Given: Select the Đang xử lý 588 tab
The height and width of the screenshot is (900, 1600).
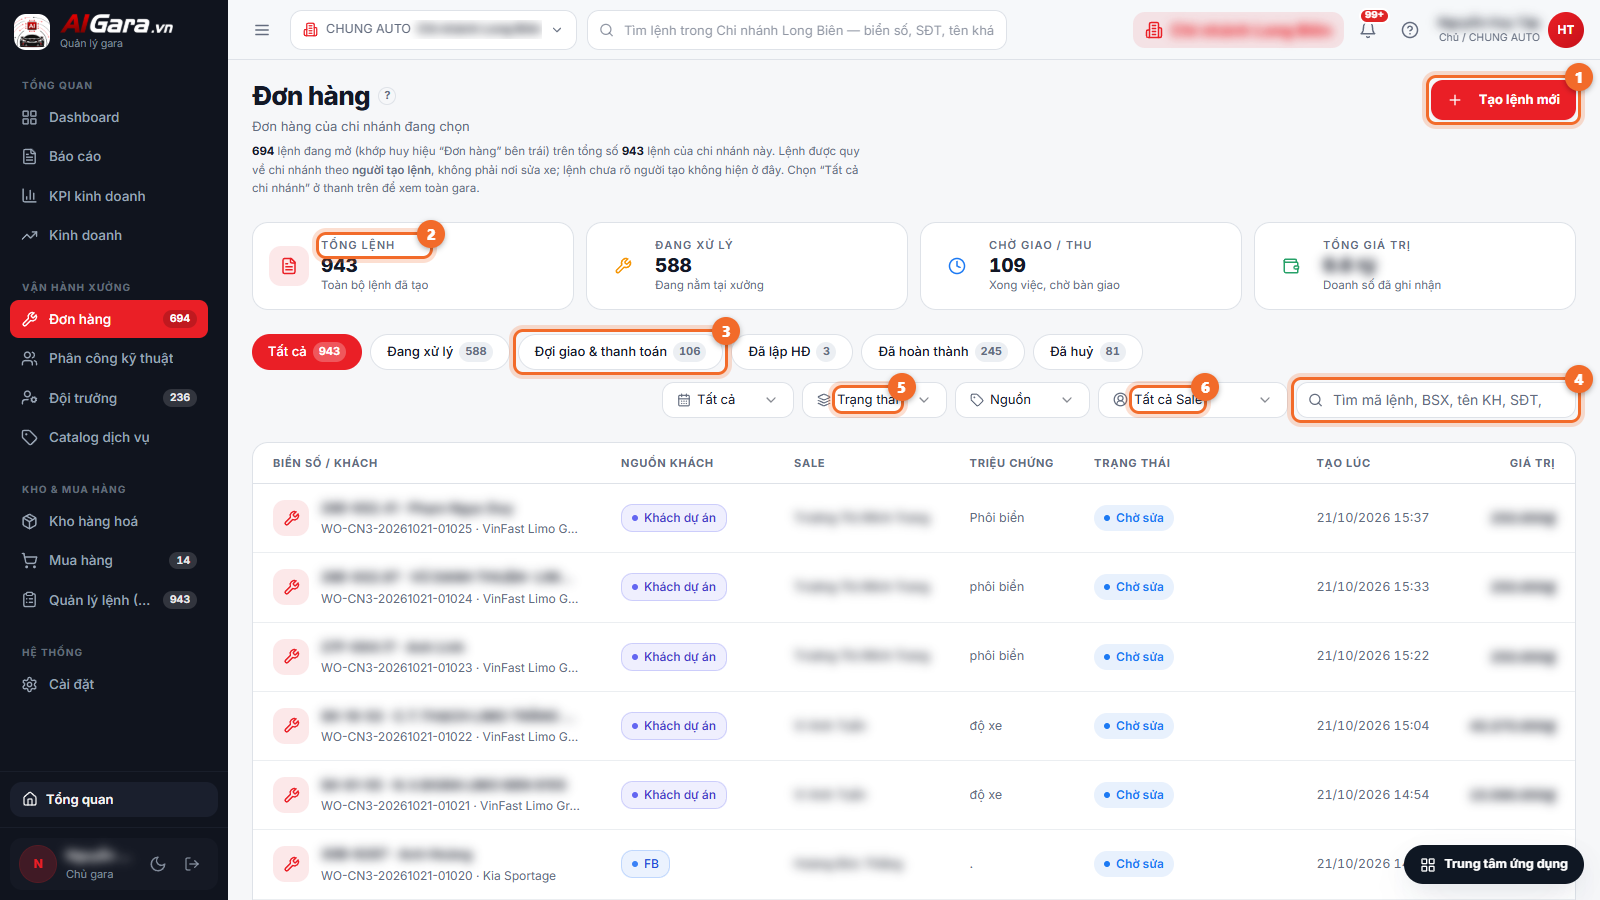Looking at the screenshot, I should (x=438, y=352).
